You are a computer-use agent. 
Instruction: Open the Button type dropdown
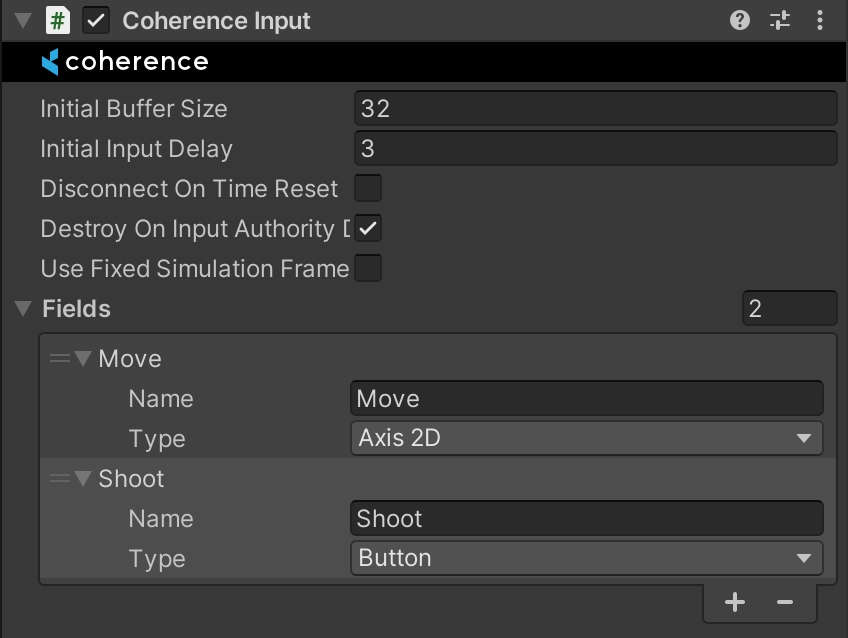pyautogui.click(x=586, y=558)
